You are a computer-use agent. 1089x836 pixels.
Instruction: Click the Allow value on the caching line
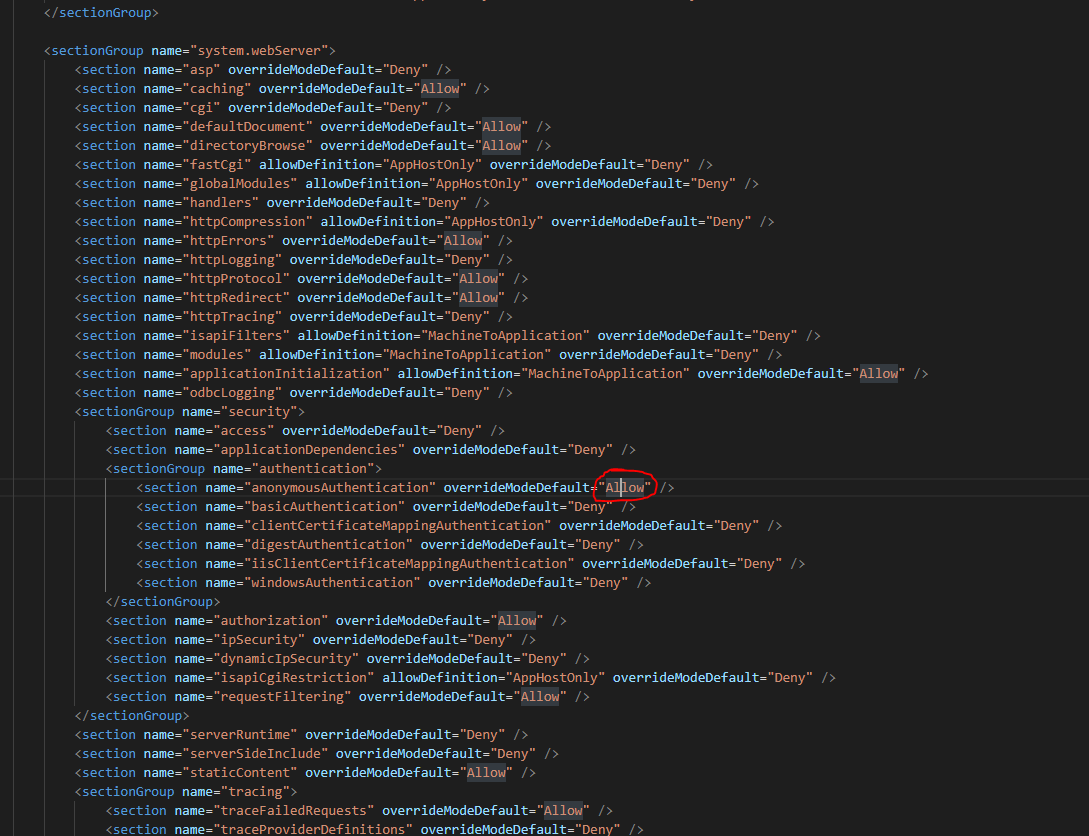[x=440, y=89]
